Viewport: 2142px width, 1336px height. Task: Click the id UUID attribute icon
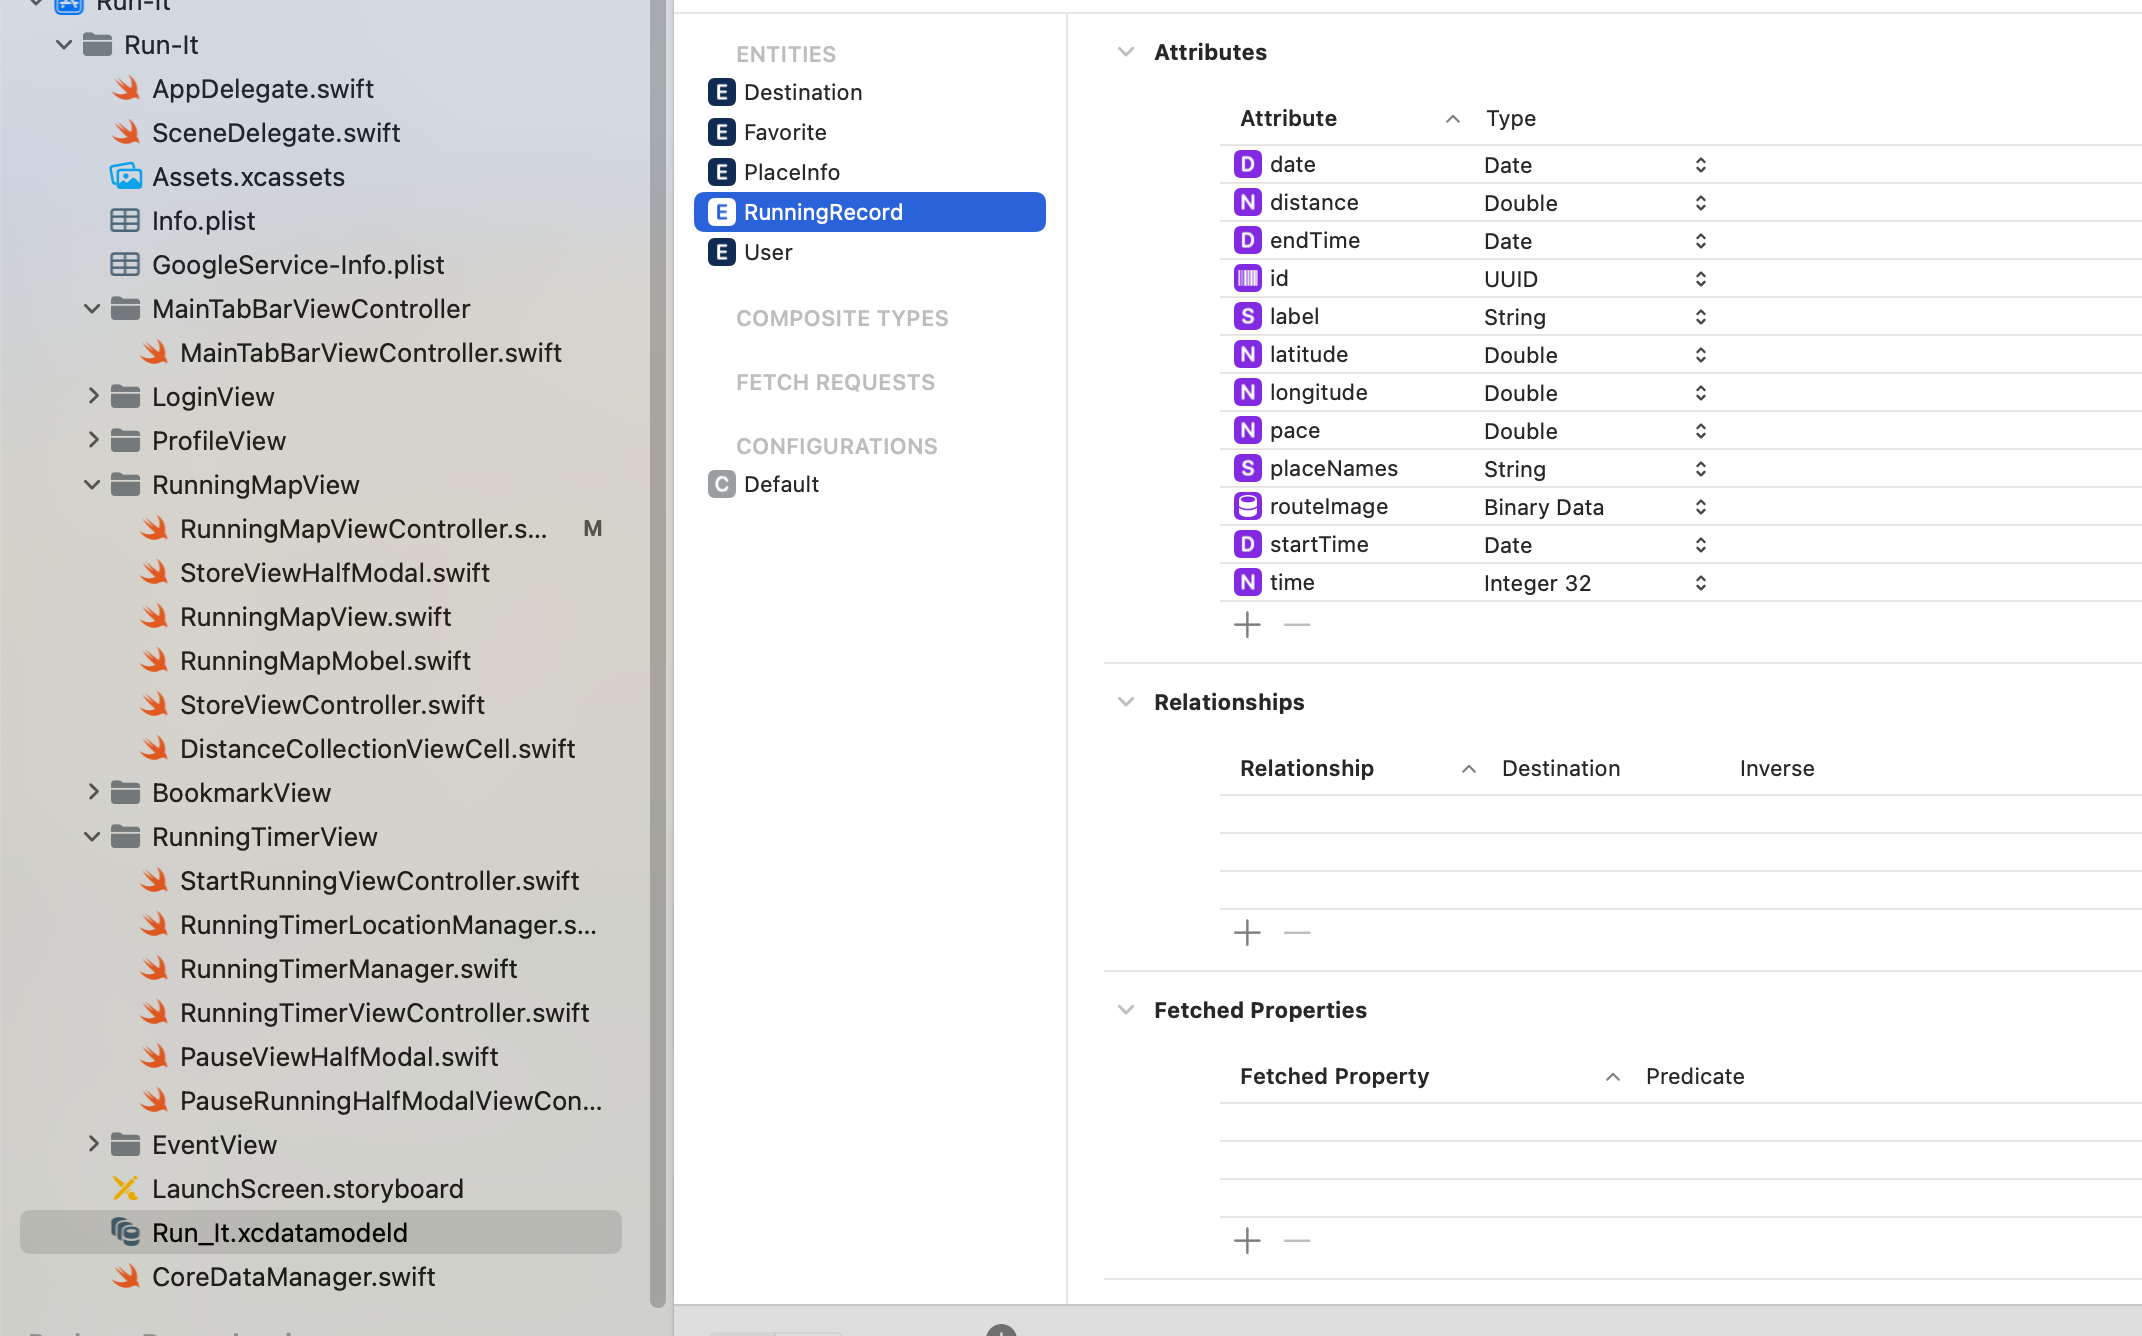click(x=1247, y=279)
